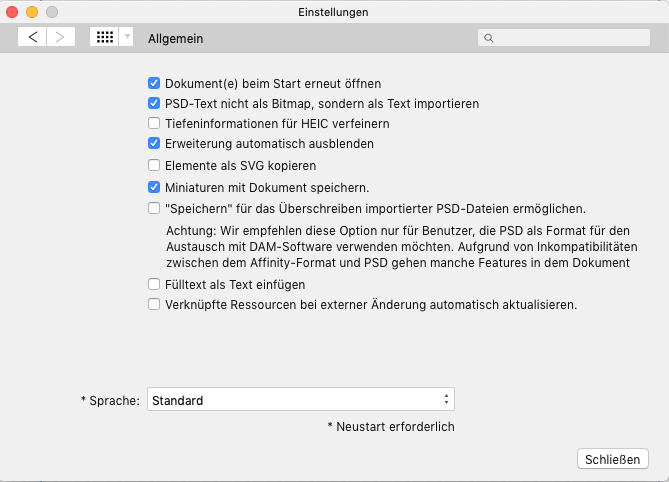Close the Einstellungen window with red button
This screenshot has height=482, width=669.
tap(12, 12)
